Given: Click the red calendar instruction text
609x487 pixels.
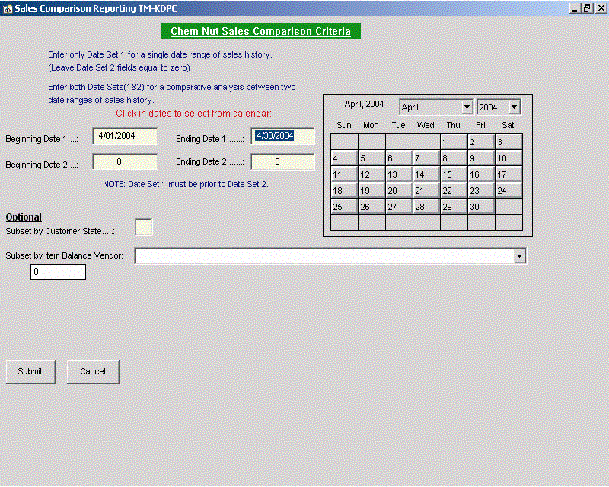Looking at the screenshot, I should click(193, 113).
